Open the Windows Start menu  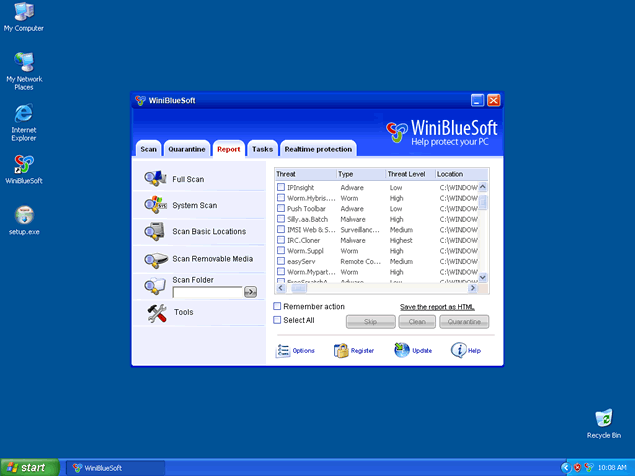click(27, 467)
